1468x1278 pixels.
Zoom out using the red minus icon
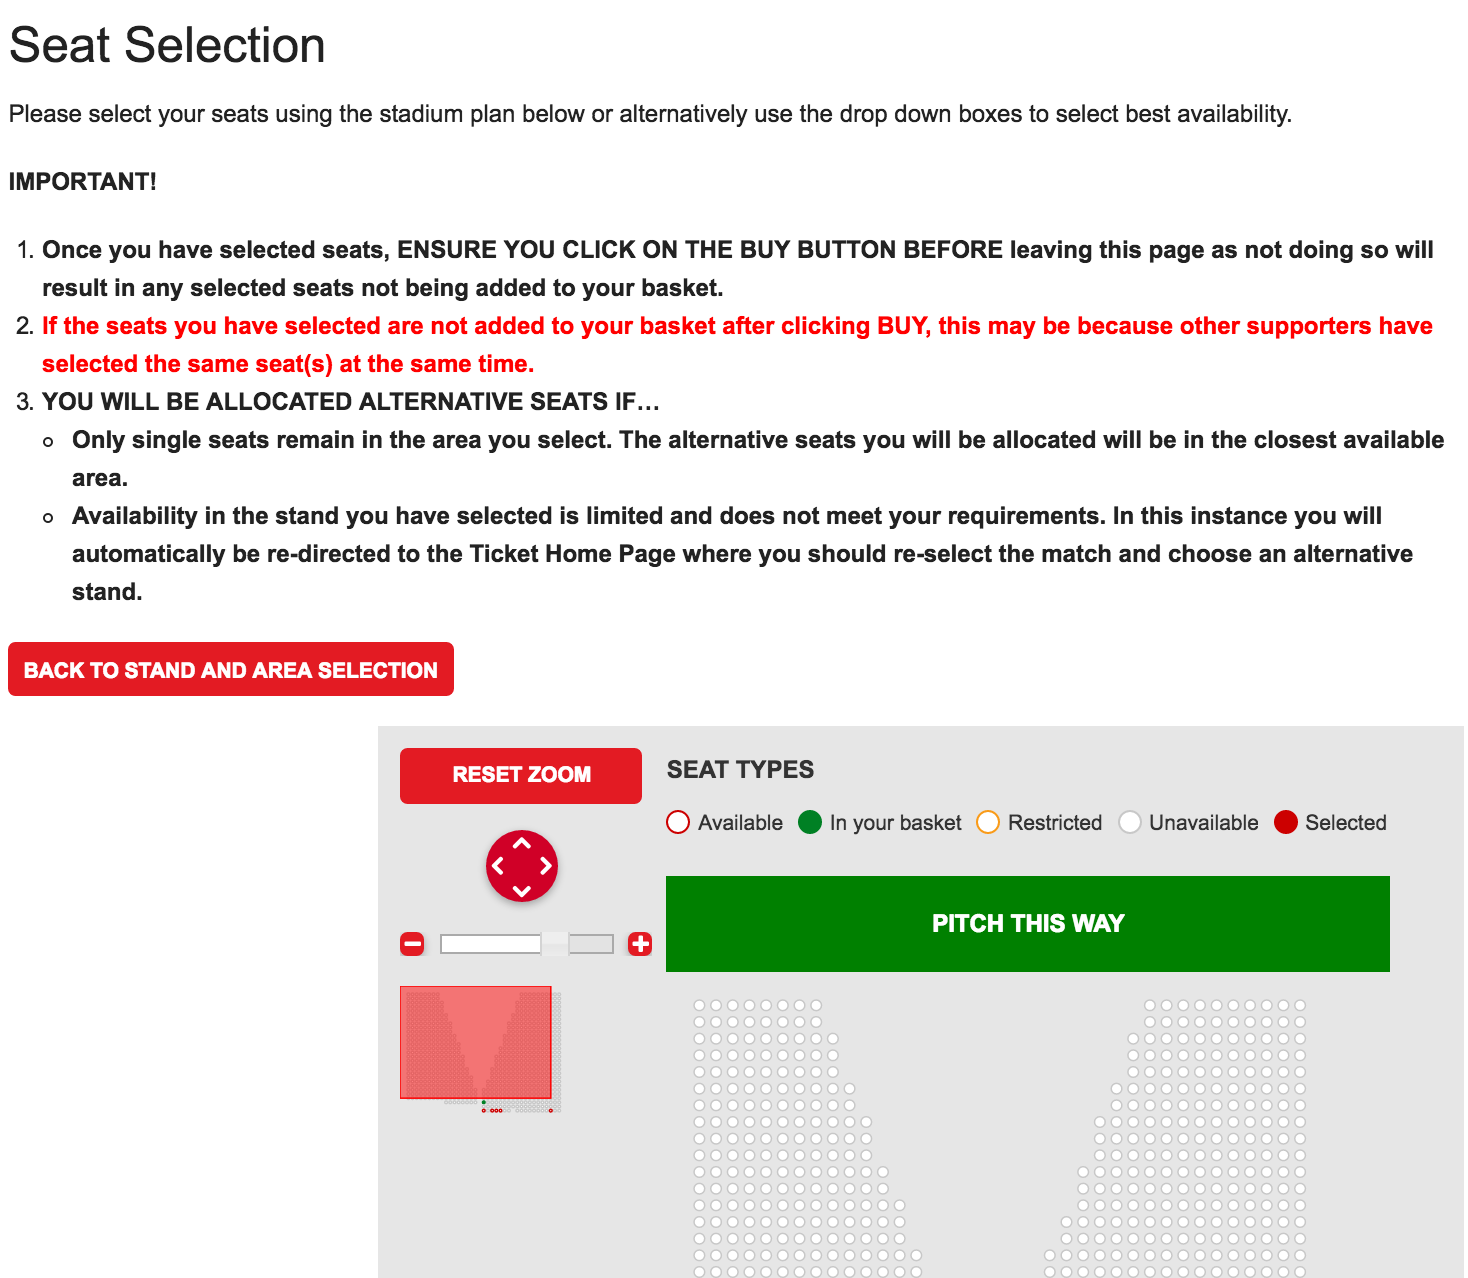coord(412,944)
